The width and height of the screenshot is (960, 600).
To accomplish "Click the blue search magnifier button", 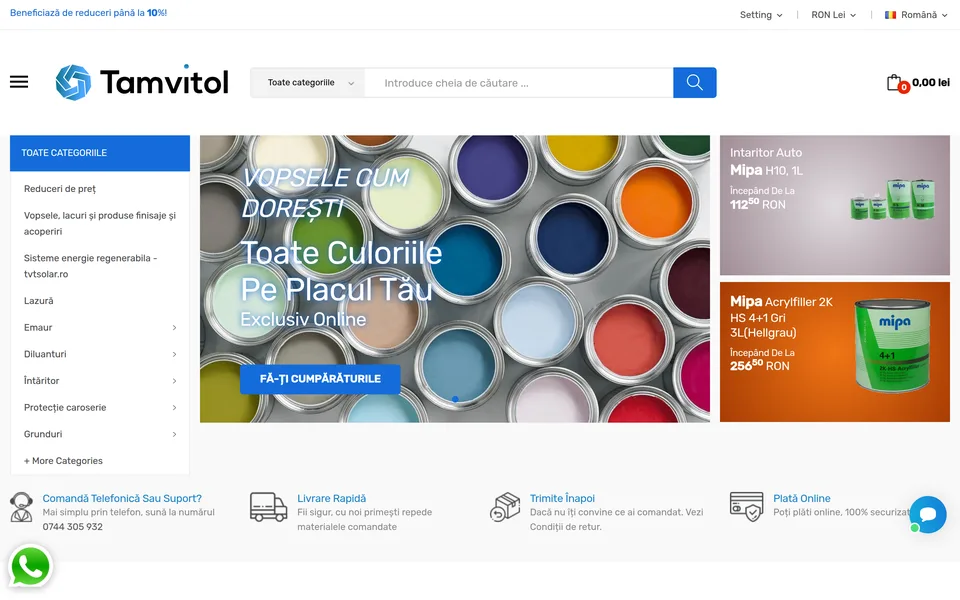I will tap(694, 83).
